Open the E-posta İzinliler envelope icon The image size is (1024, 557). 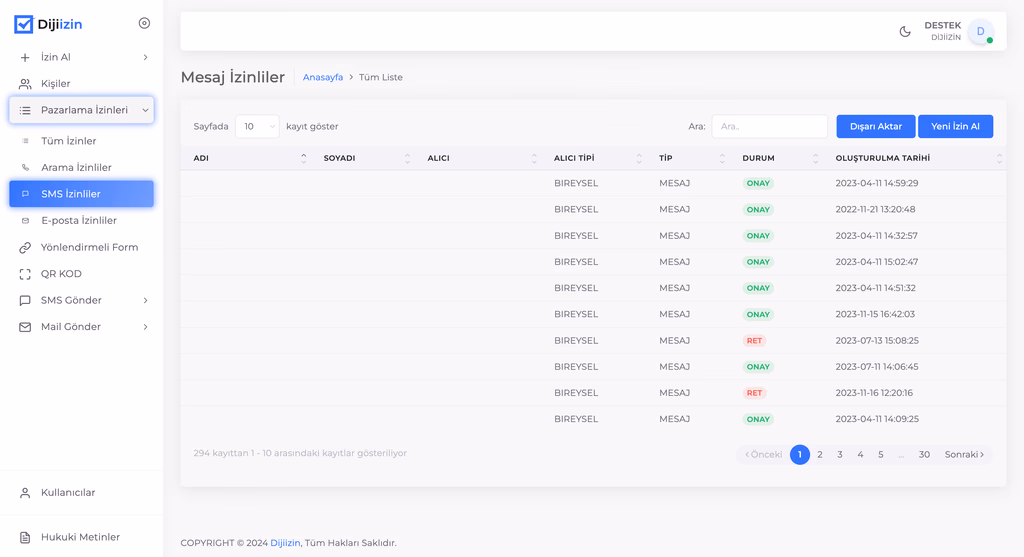pos(26,221)
